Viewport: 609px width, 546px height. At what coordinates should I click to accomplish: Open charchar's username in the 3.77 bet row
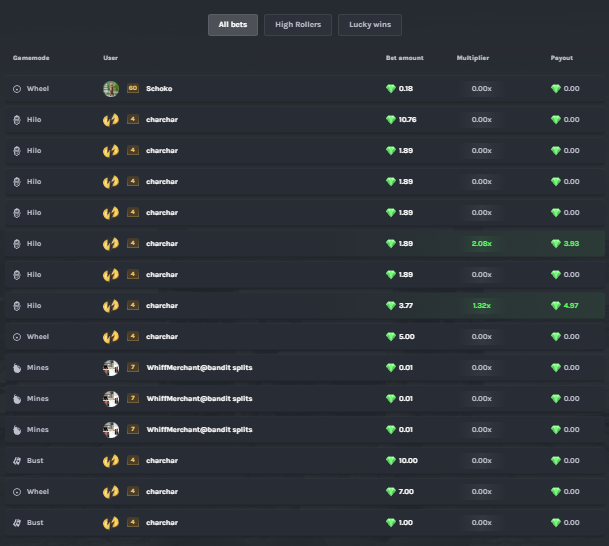click(162, 306)
